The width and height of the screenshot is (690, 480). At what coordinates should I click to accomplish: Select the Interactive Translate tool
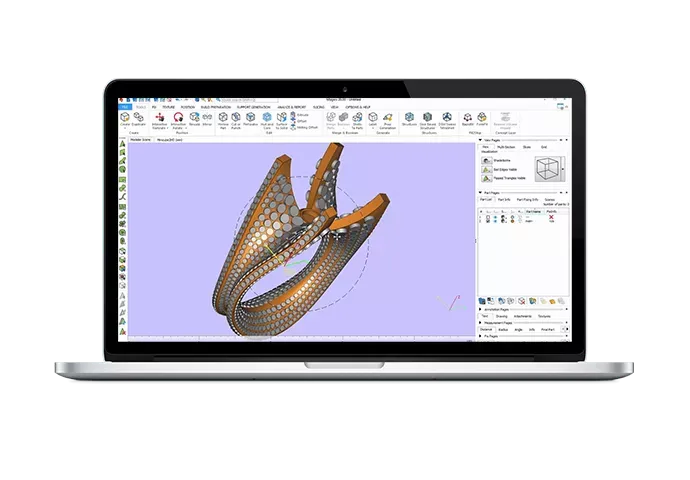(x=160, y=120)
